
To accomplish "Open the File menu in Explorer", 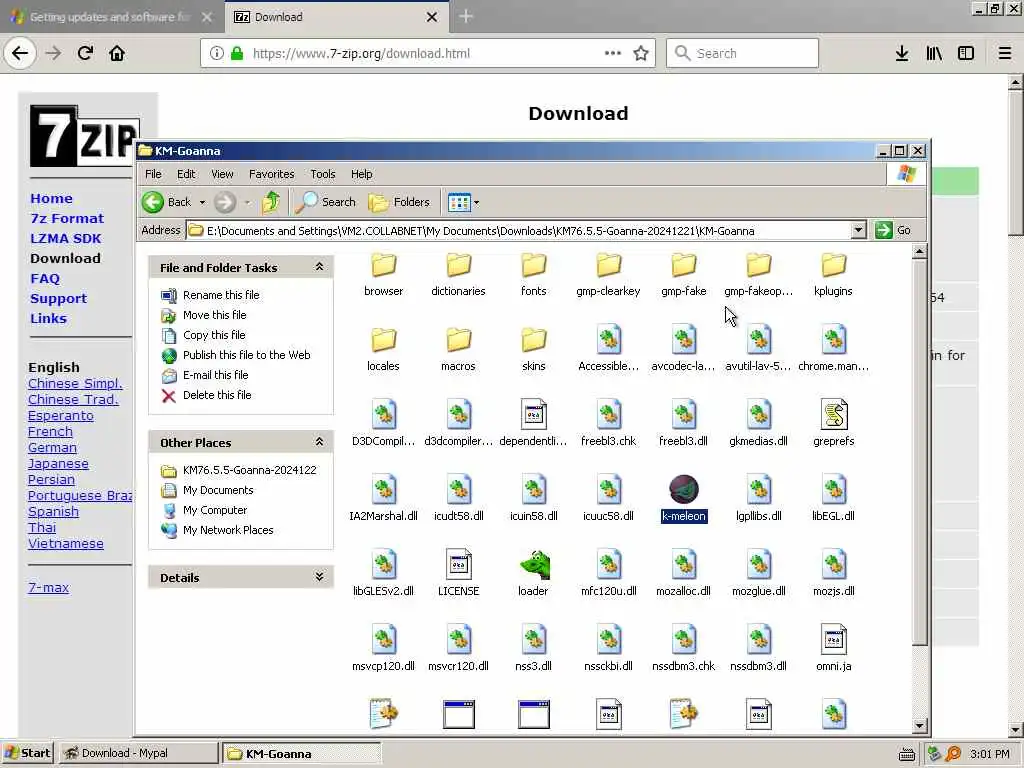I will (x=153, y=174).
